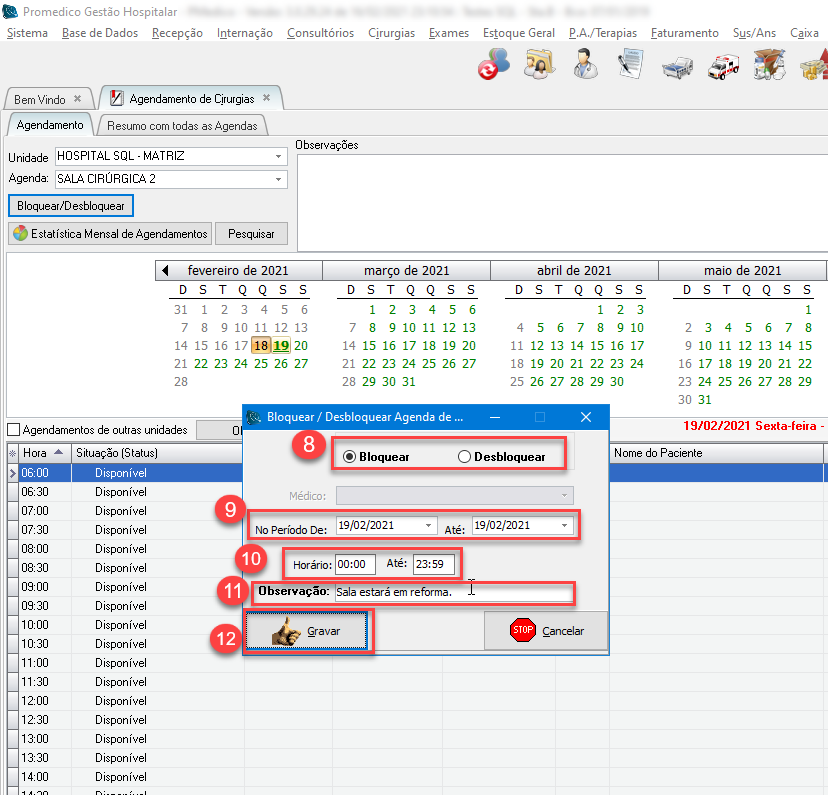Viewport: 828px width, 795px height.
Task: Open the Estoque Geral menu
Action: [x=519, y=33]
